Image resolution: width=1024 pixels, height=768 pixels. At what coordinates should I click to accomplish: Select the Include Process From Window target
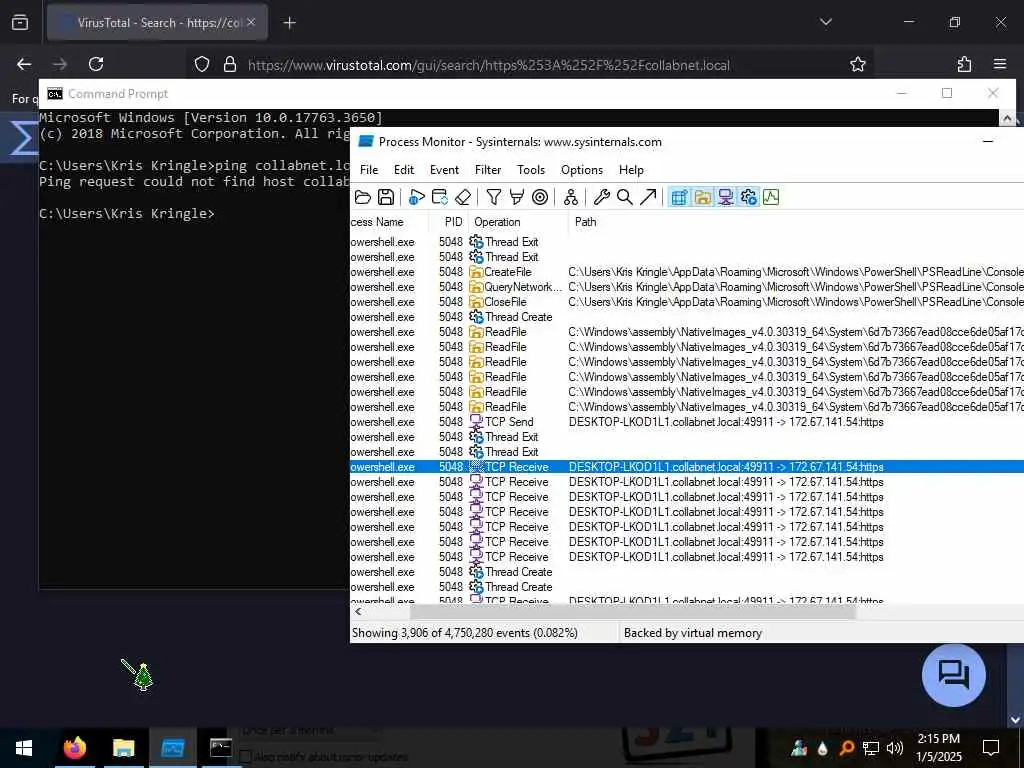[539, 197]
